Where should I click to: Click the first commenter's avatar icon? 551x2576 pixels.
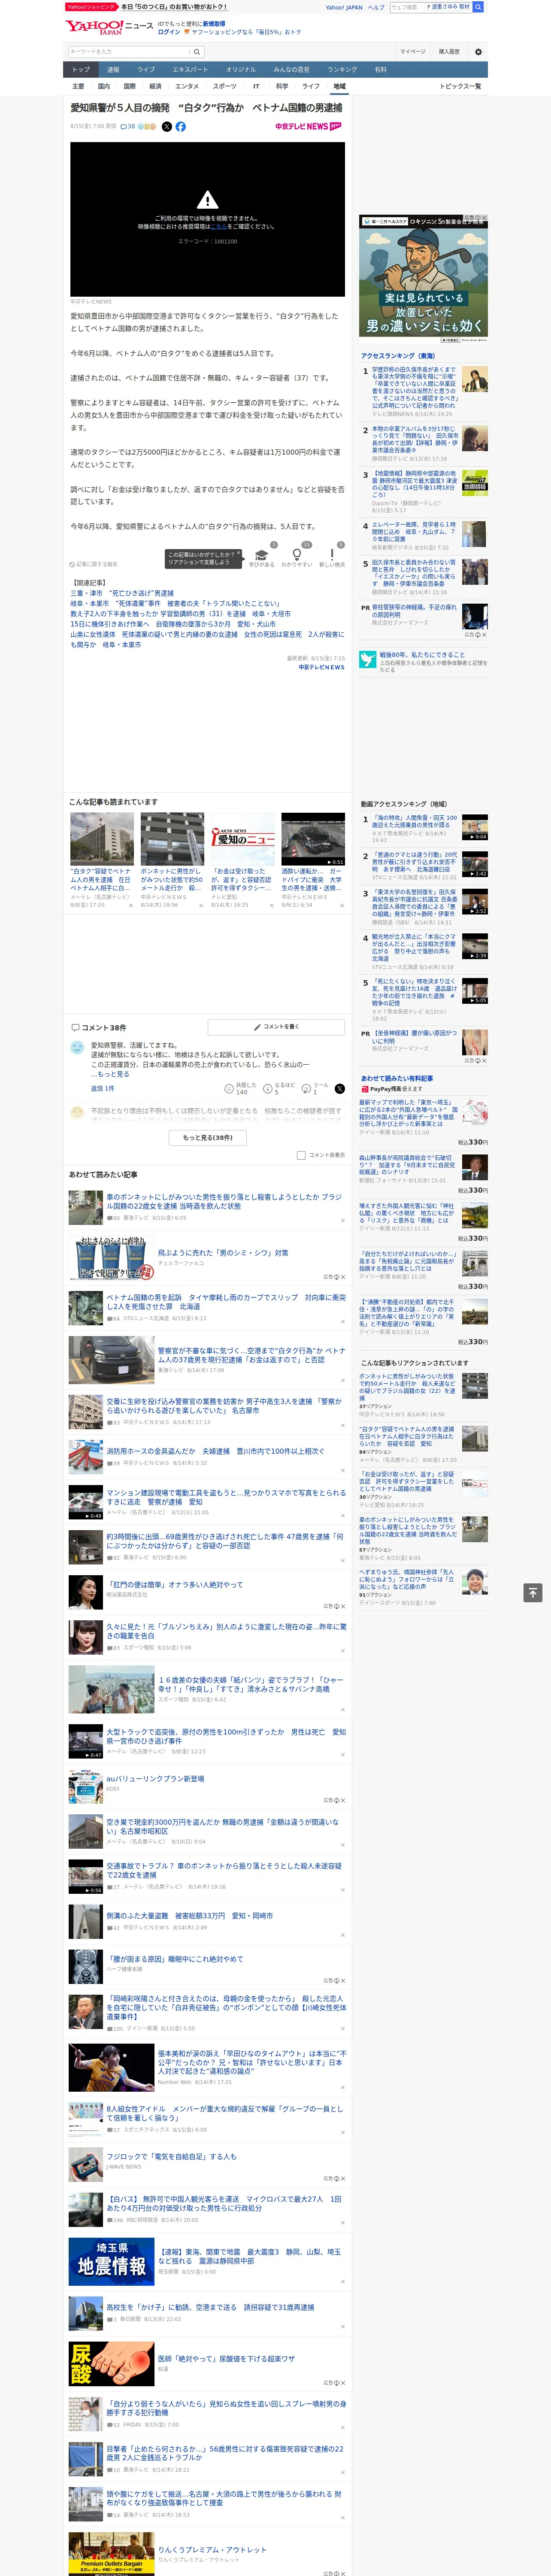pos(77,1047)
